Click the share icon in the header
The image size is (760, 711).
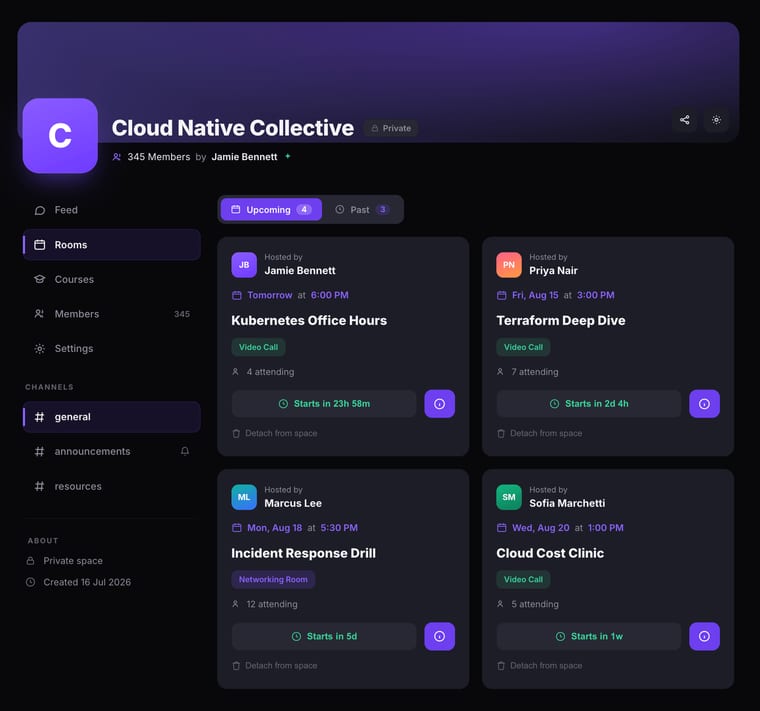684,120
